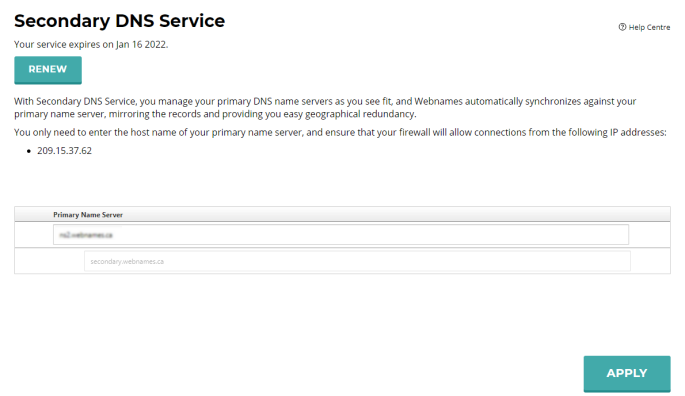
Task: Select the secondary.webnames.ca text field
Action: [x=357, y=261]
